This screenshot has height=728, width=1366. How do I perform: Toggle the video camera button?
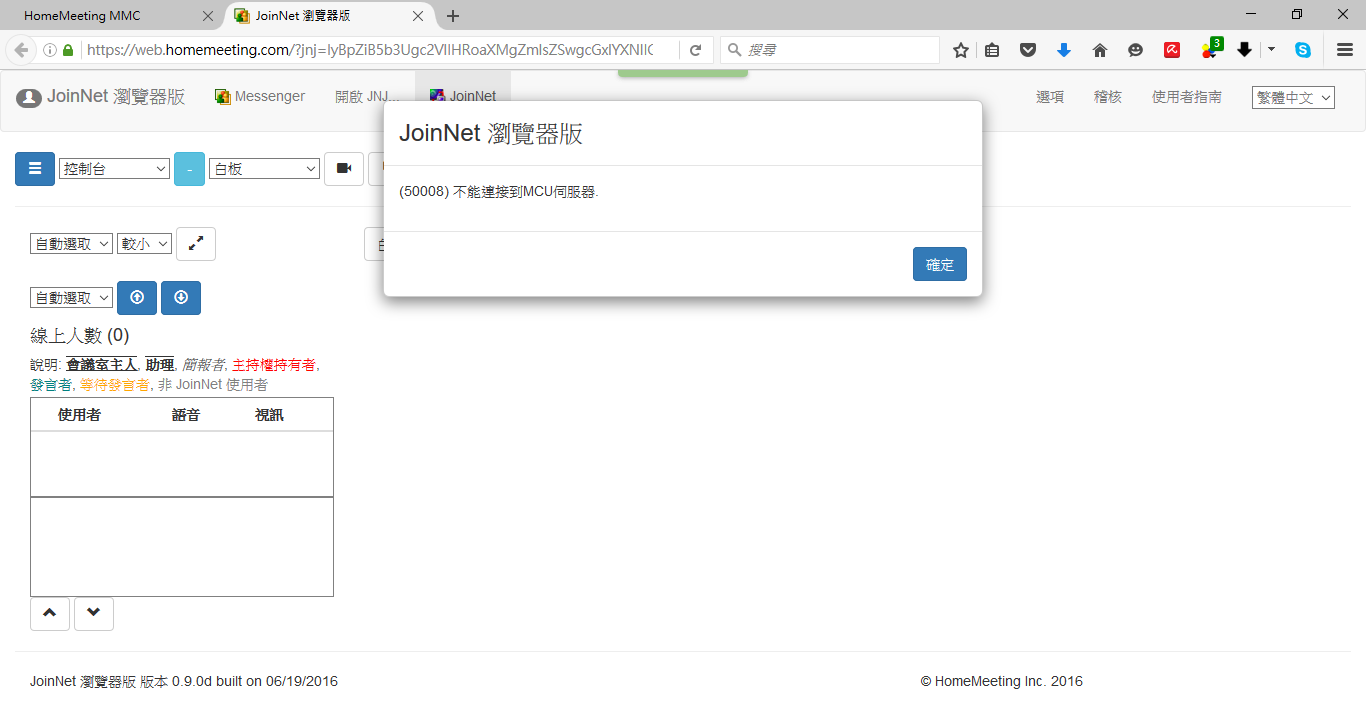[x=344, y=169]
